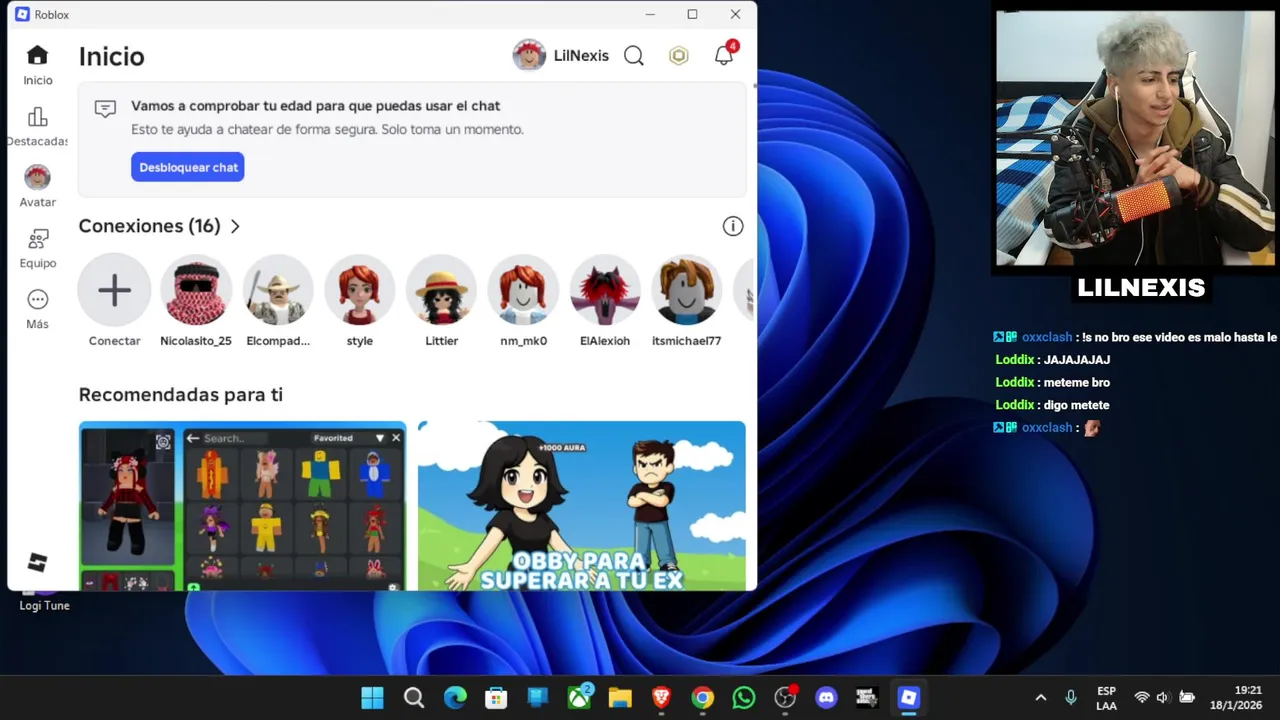
Task: Open Nicolasito_25 connection avatar
Action: click(x=196, y=291)
